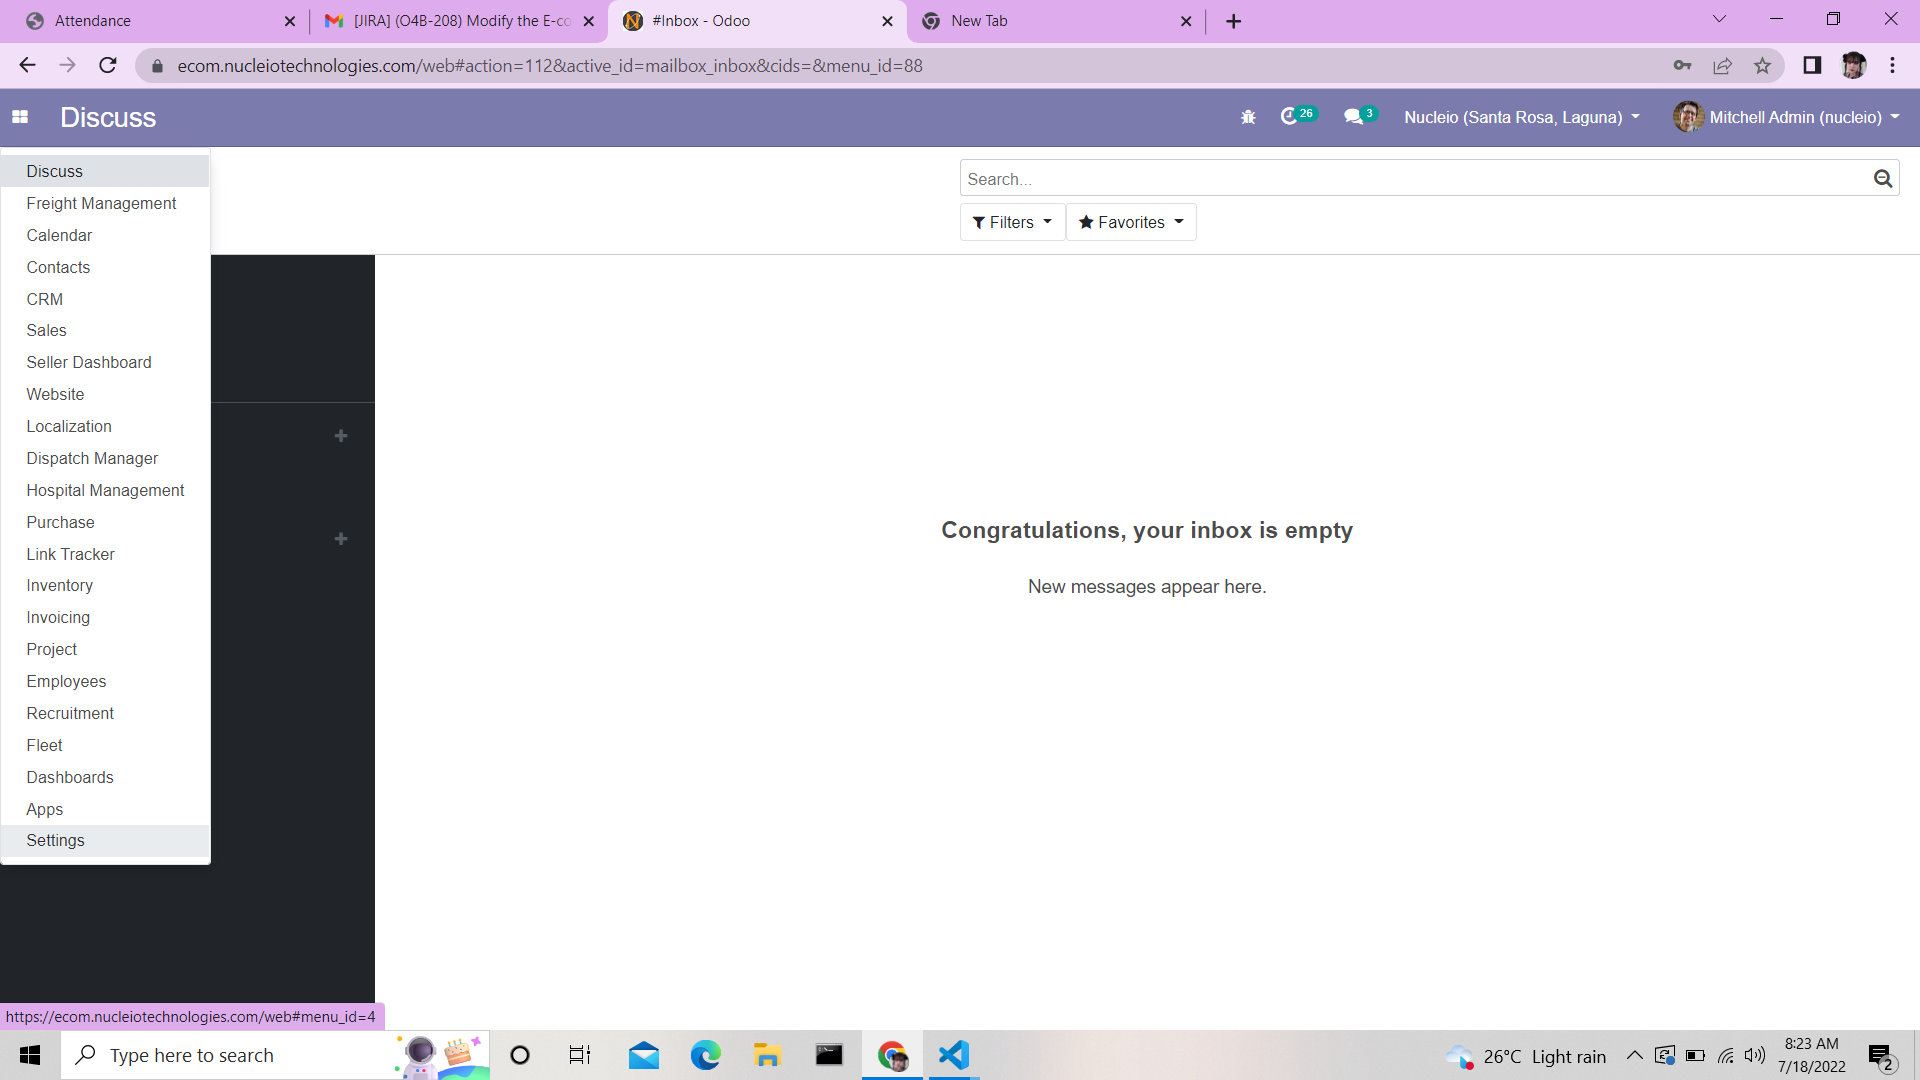The height and width of the screenshot is (1080, 1920).
Task: Open the conversations chat icon
Action: tap(1360, 116)
